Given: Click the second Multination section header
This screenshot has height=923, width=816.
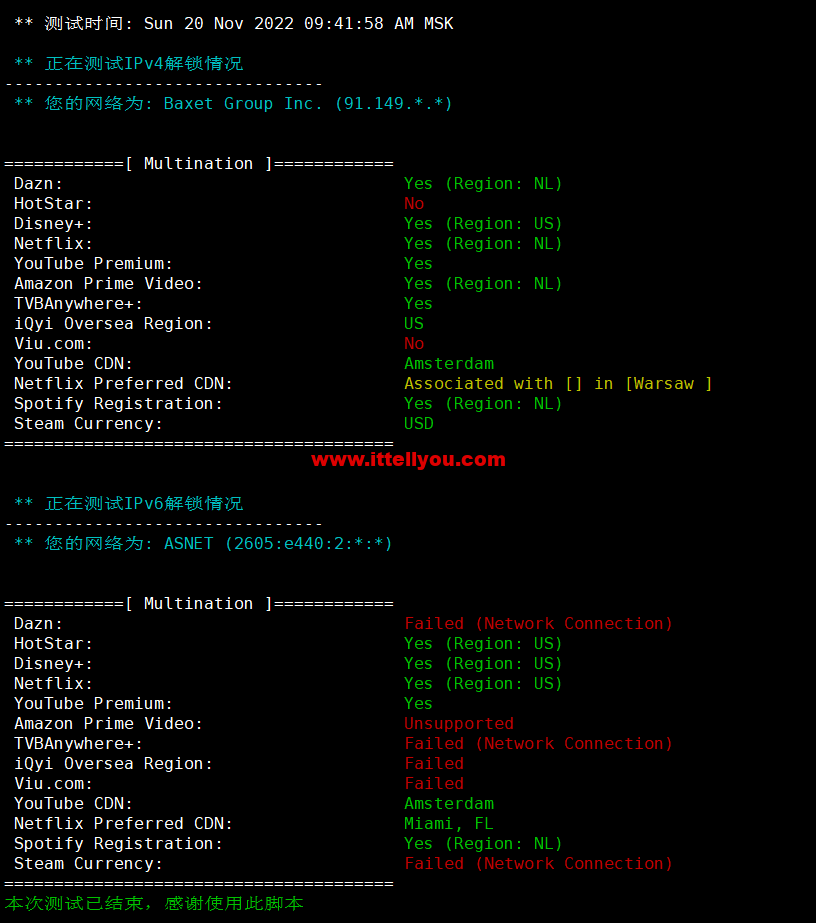Looking at the screenshot, I should [x=199, y=603].
